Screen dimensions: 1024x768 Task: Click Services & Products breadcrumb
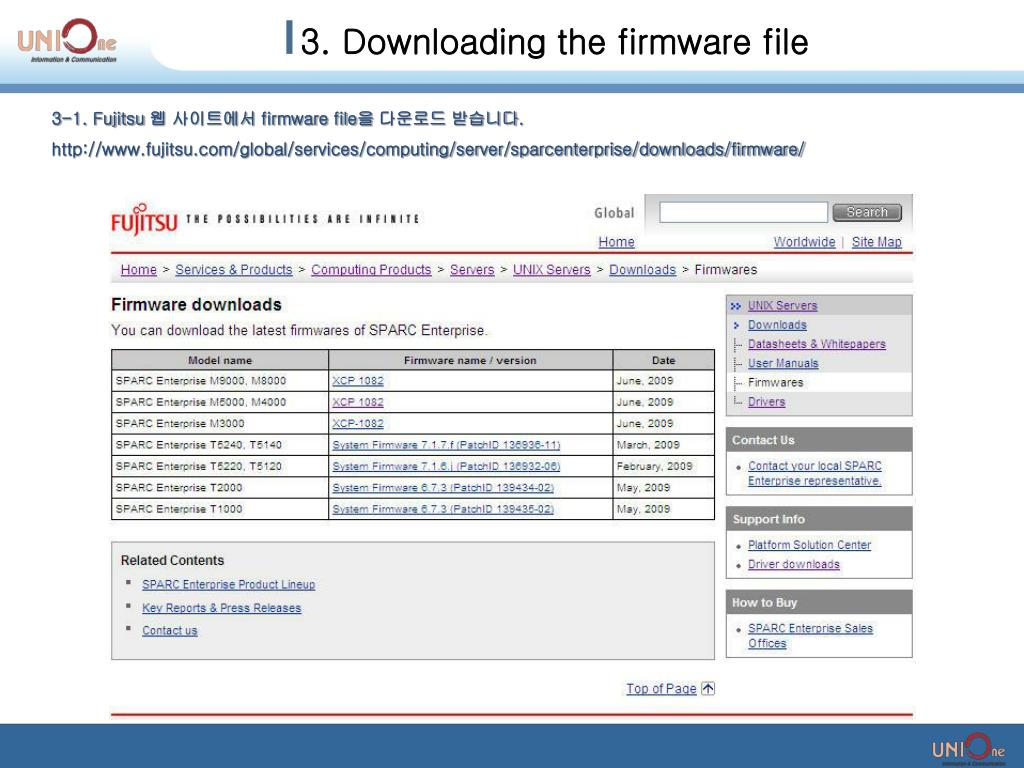pyautogui.click(x=234, y=270)
